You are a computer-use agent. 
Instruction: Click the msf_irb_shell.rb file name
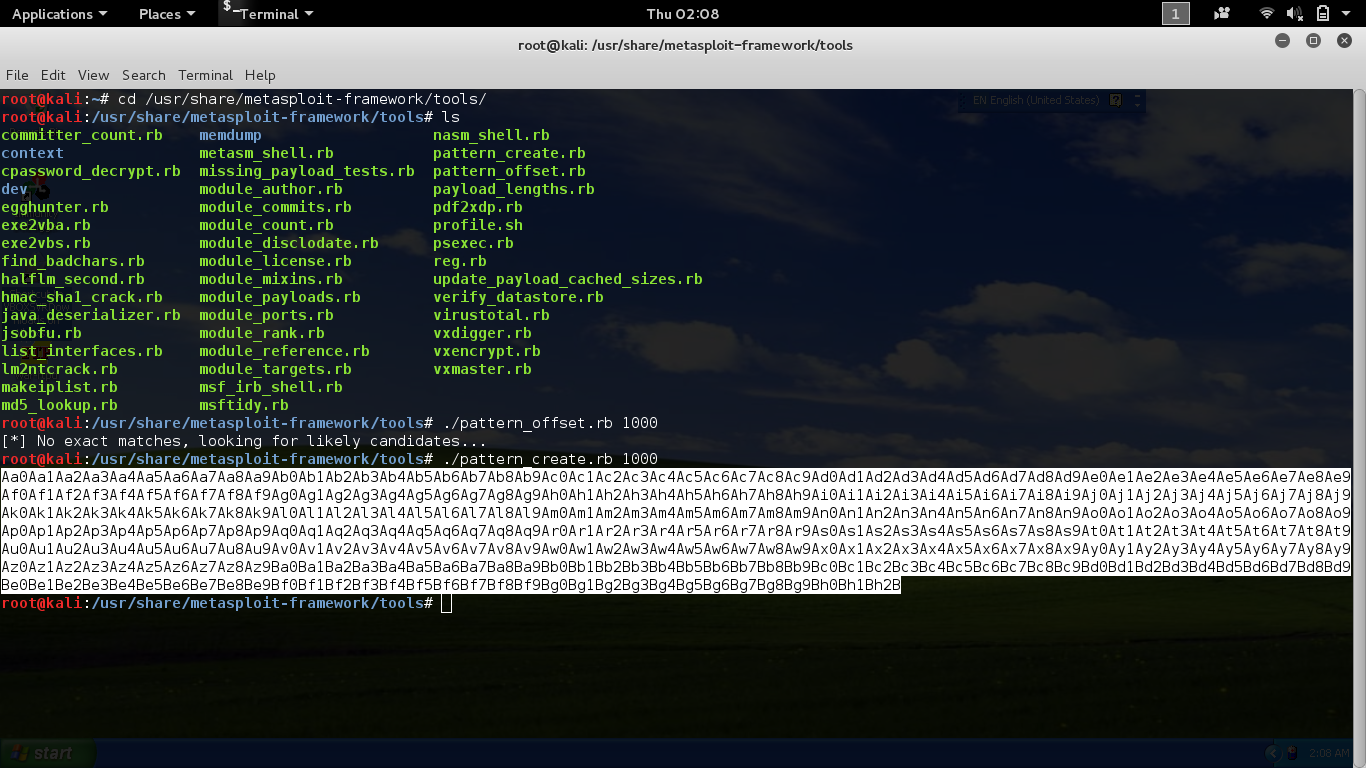(x=271, y=387)
